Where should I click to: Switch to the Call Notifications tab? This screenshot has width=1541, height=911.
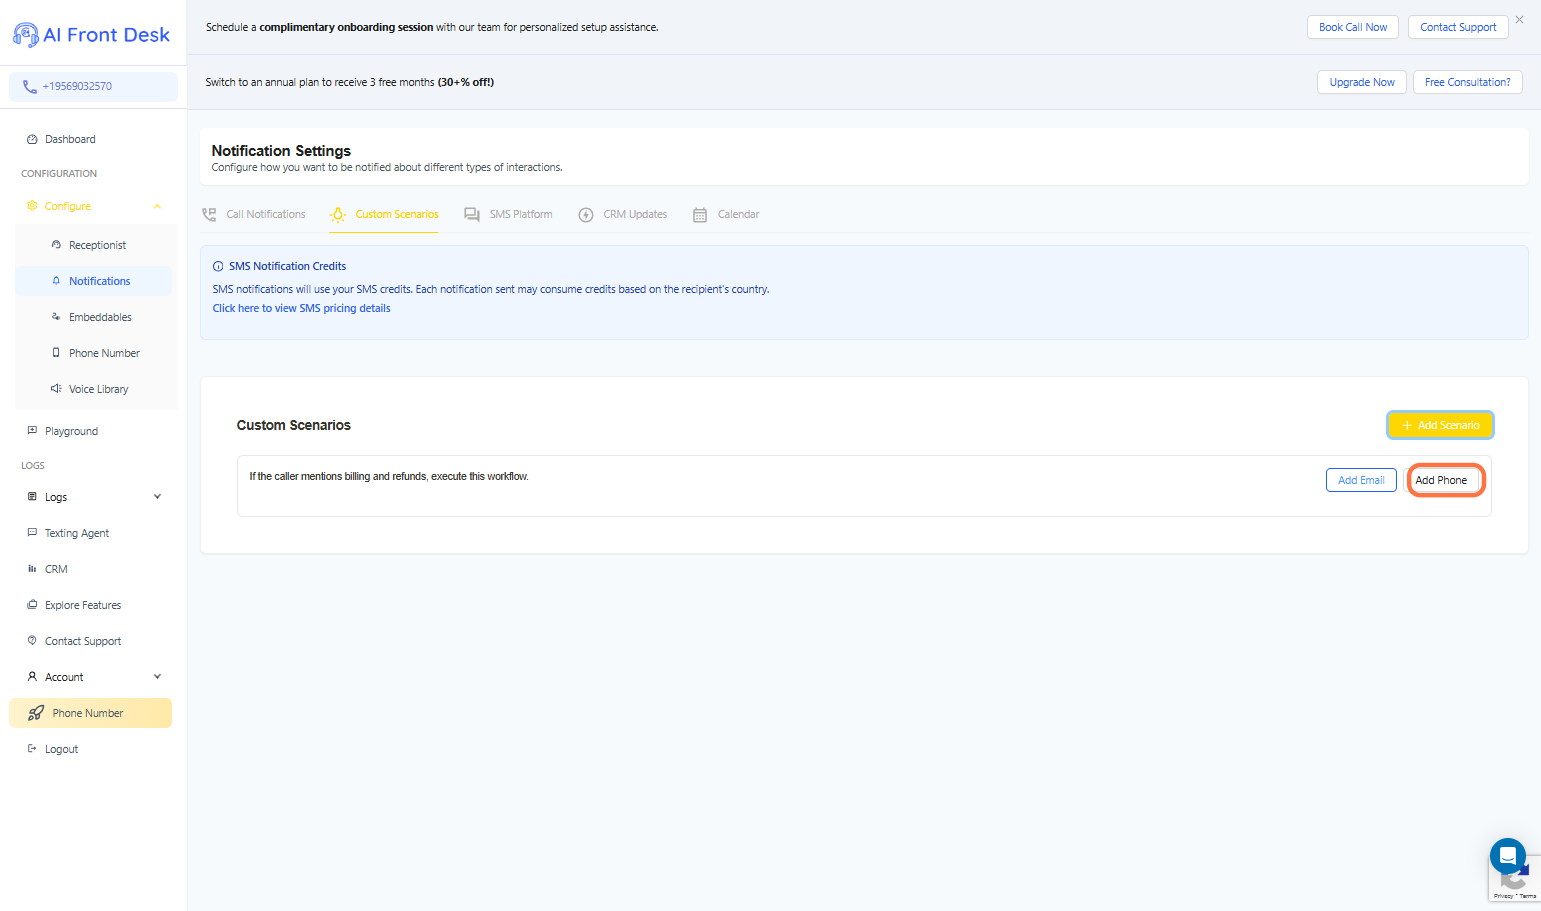[254, 215]
